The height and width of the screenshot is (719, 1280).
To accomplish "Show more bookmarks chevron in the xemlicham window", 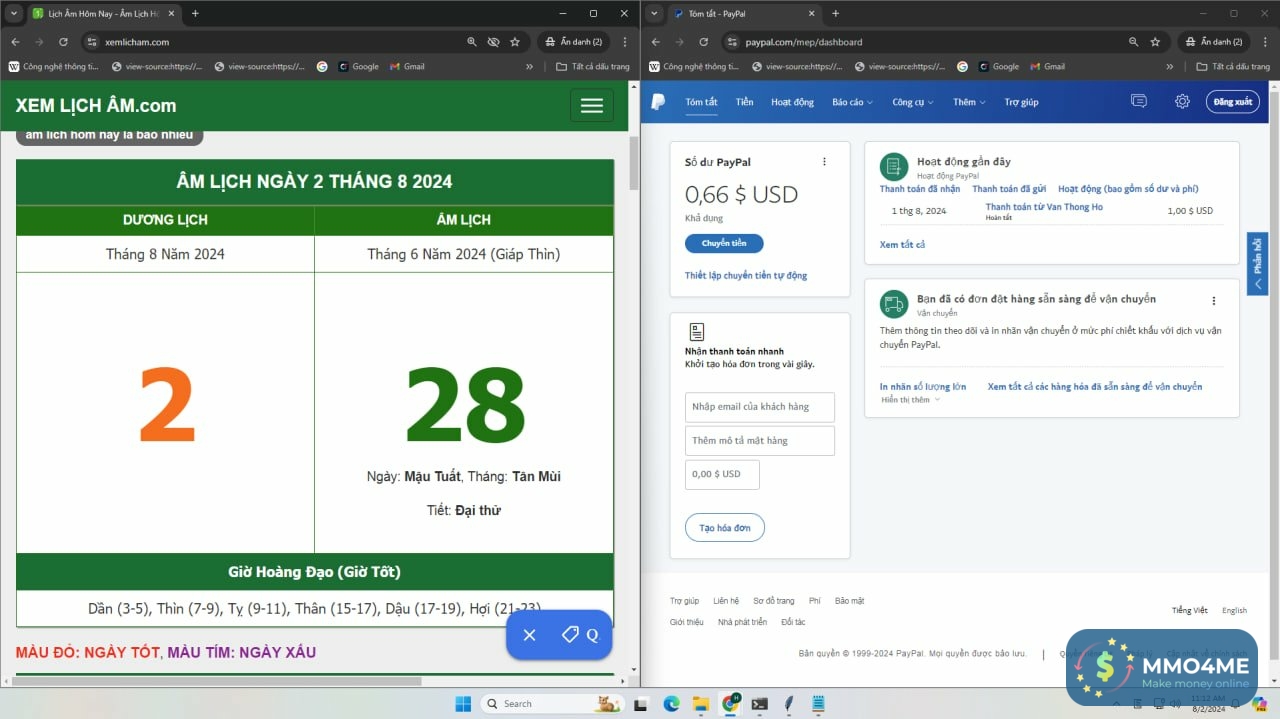I will click(x=529, y=66).
